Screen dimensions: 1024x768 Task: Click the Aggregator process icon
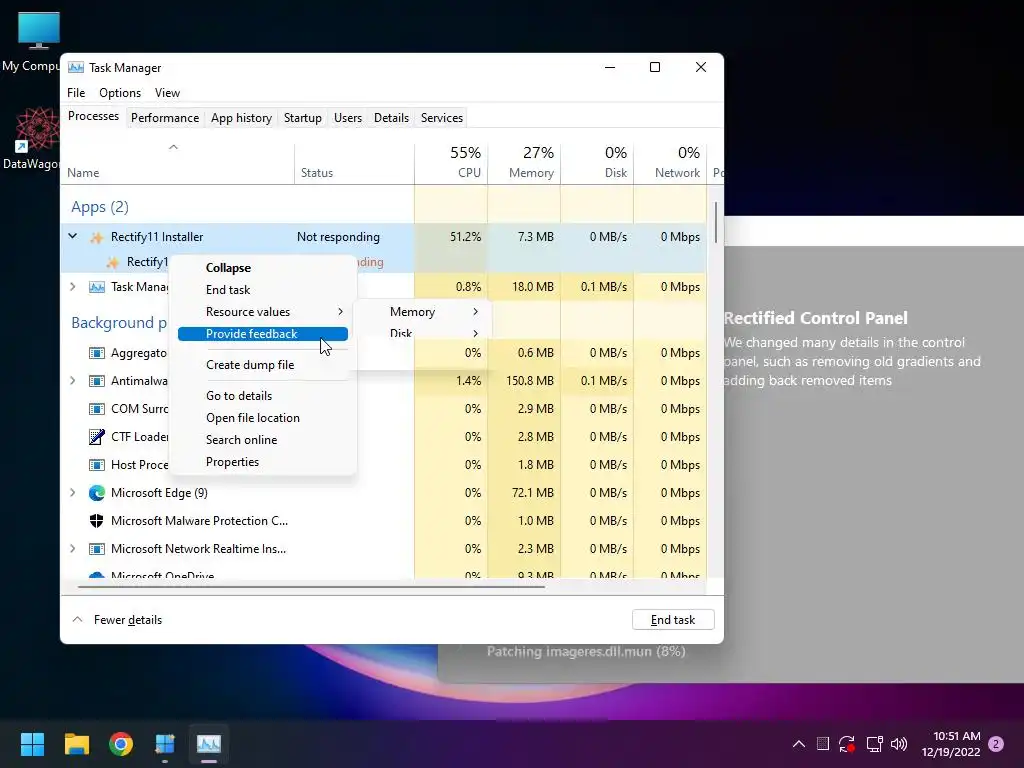(97, 353)
